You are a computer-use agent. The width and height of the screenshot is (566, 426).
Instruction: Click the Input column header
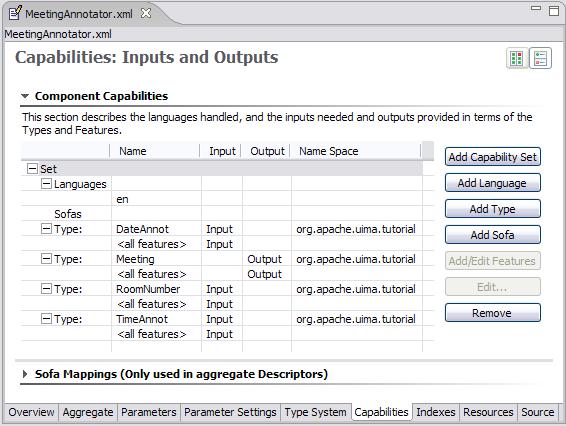click(x=221, y=151)
